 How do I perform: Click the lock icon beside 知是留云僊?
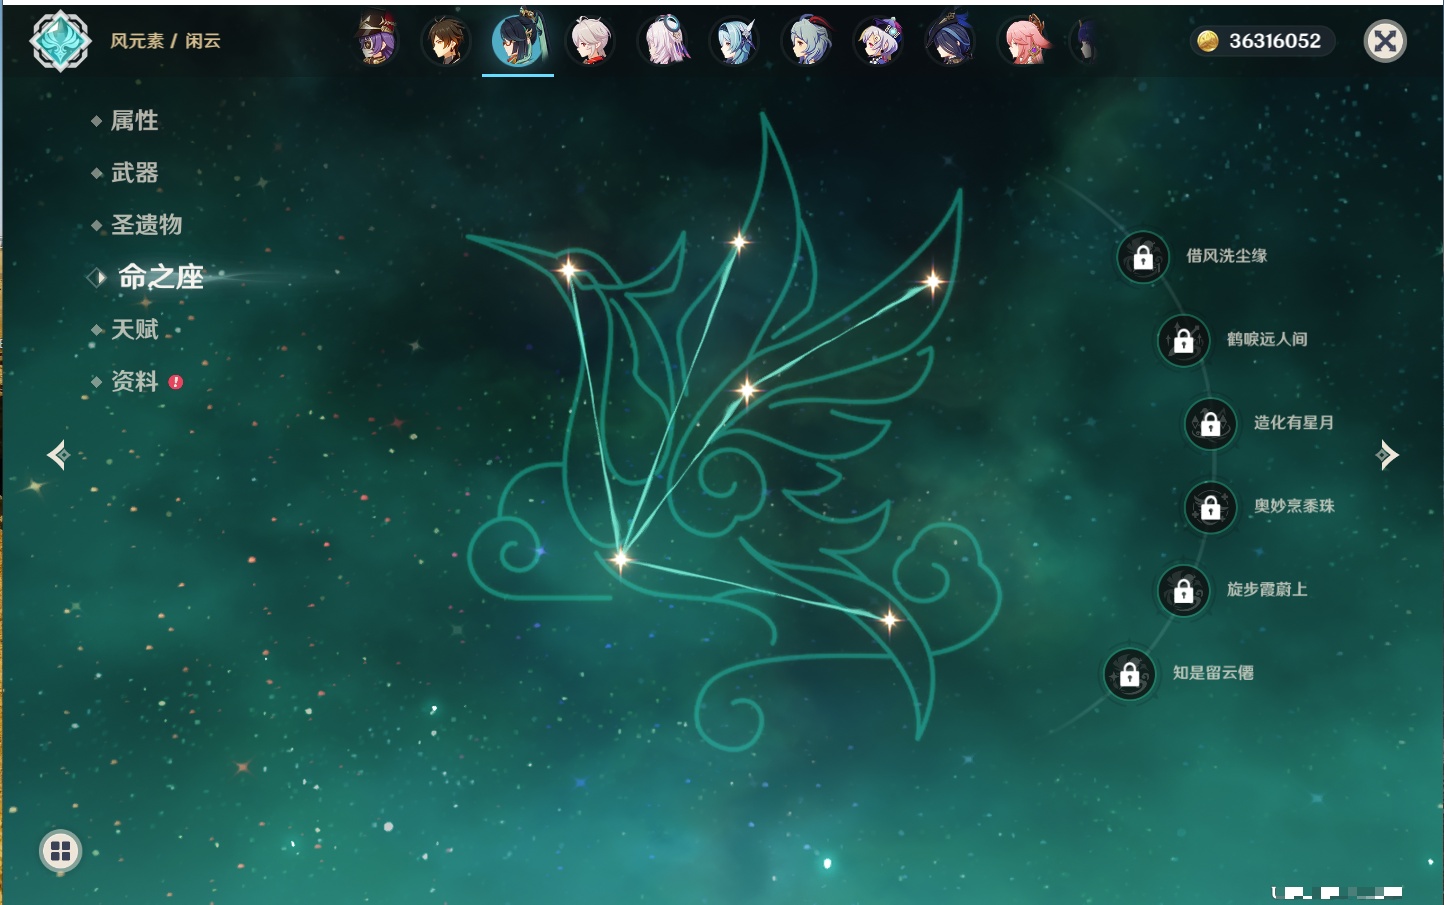[x=1130, y=674]
